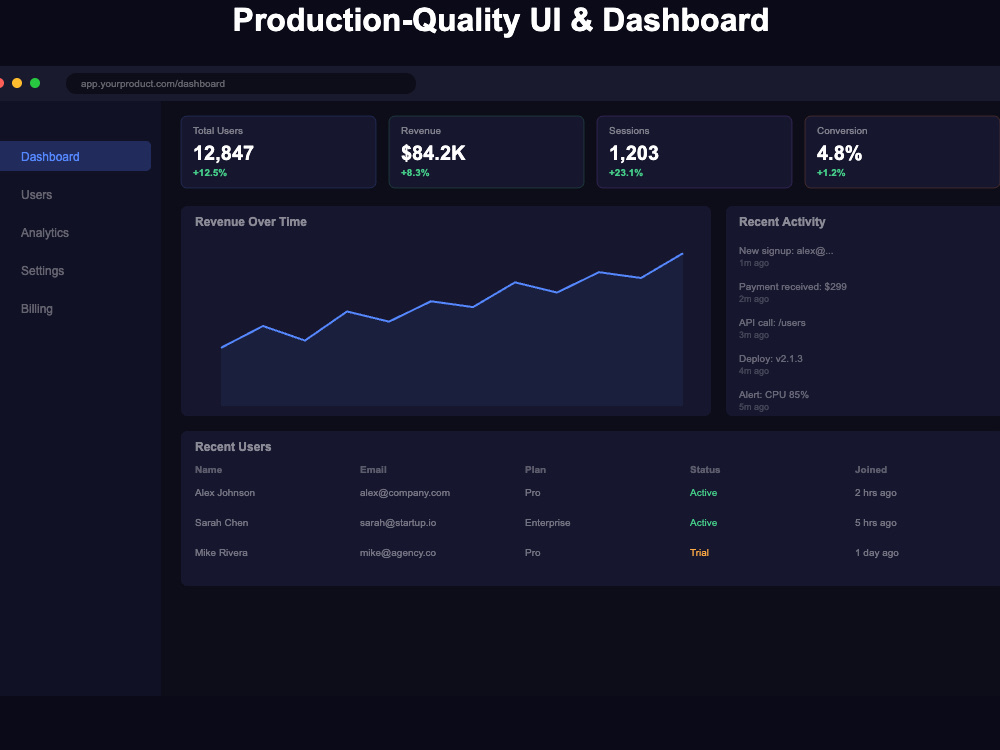Open the Conversion stat card
Image resolution: width=1000 pixels, height=750 pixels.
(902, 152)
